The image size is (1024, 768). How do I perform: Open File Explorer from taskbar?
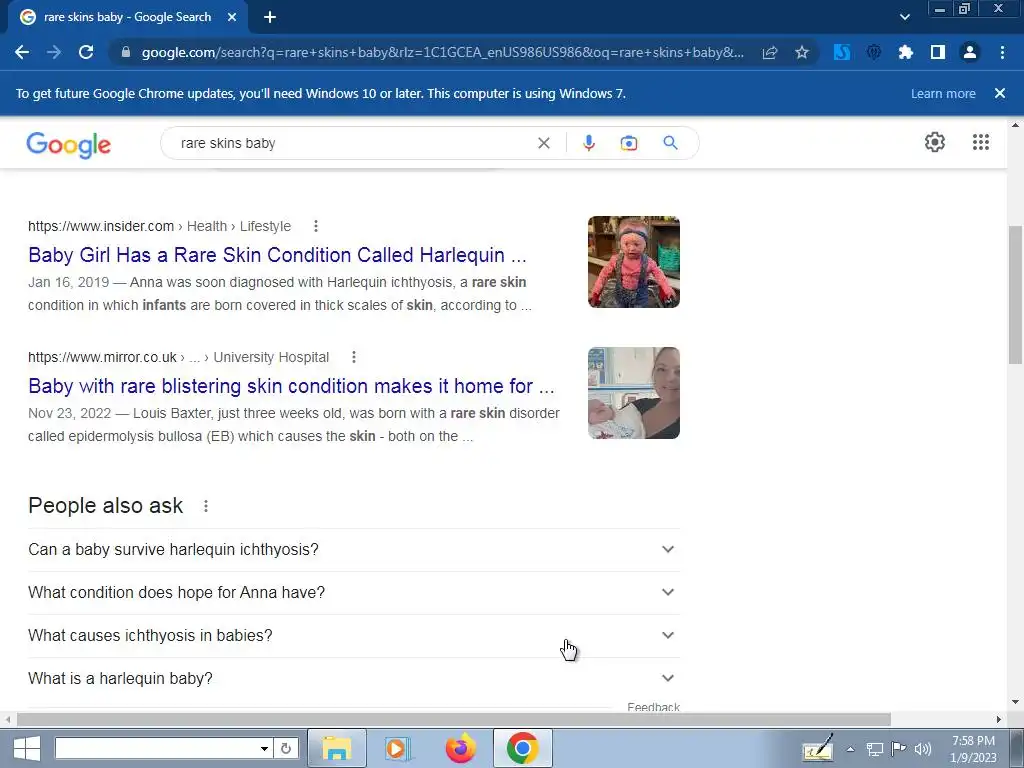click(336, 748)
